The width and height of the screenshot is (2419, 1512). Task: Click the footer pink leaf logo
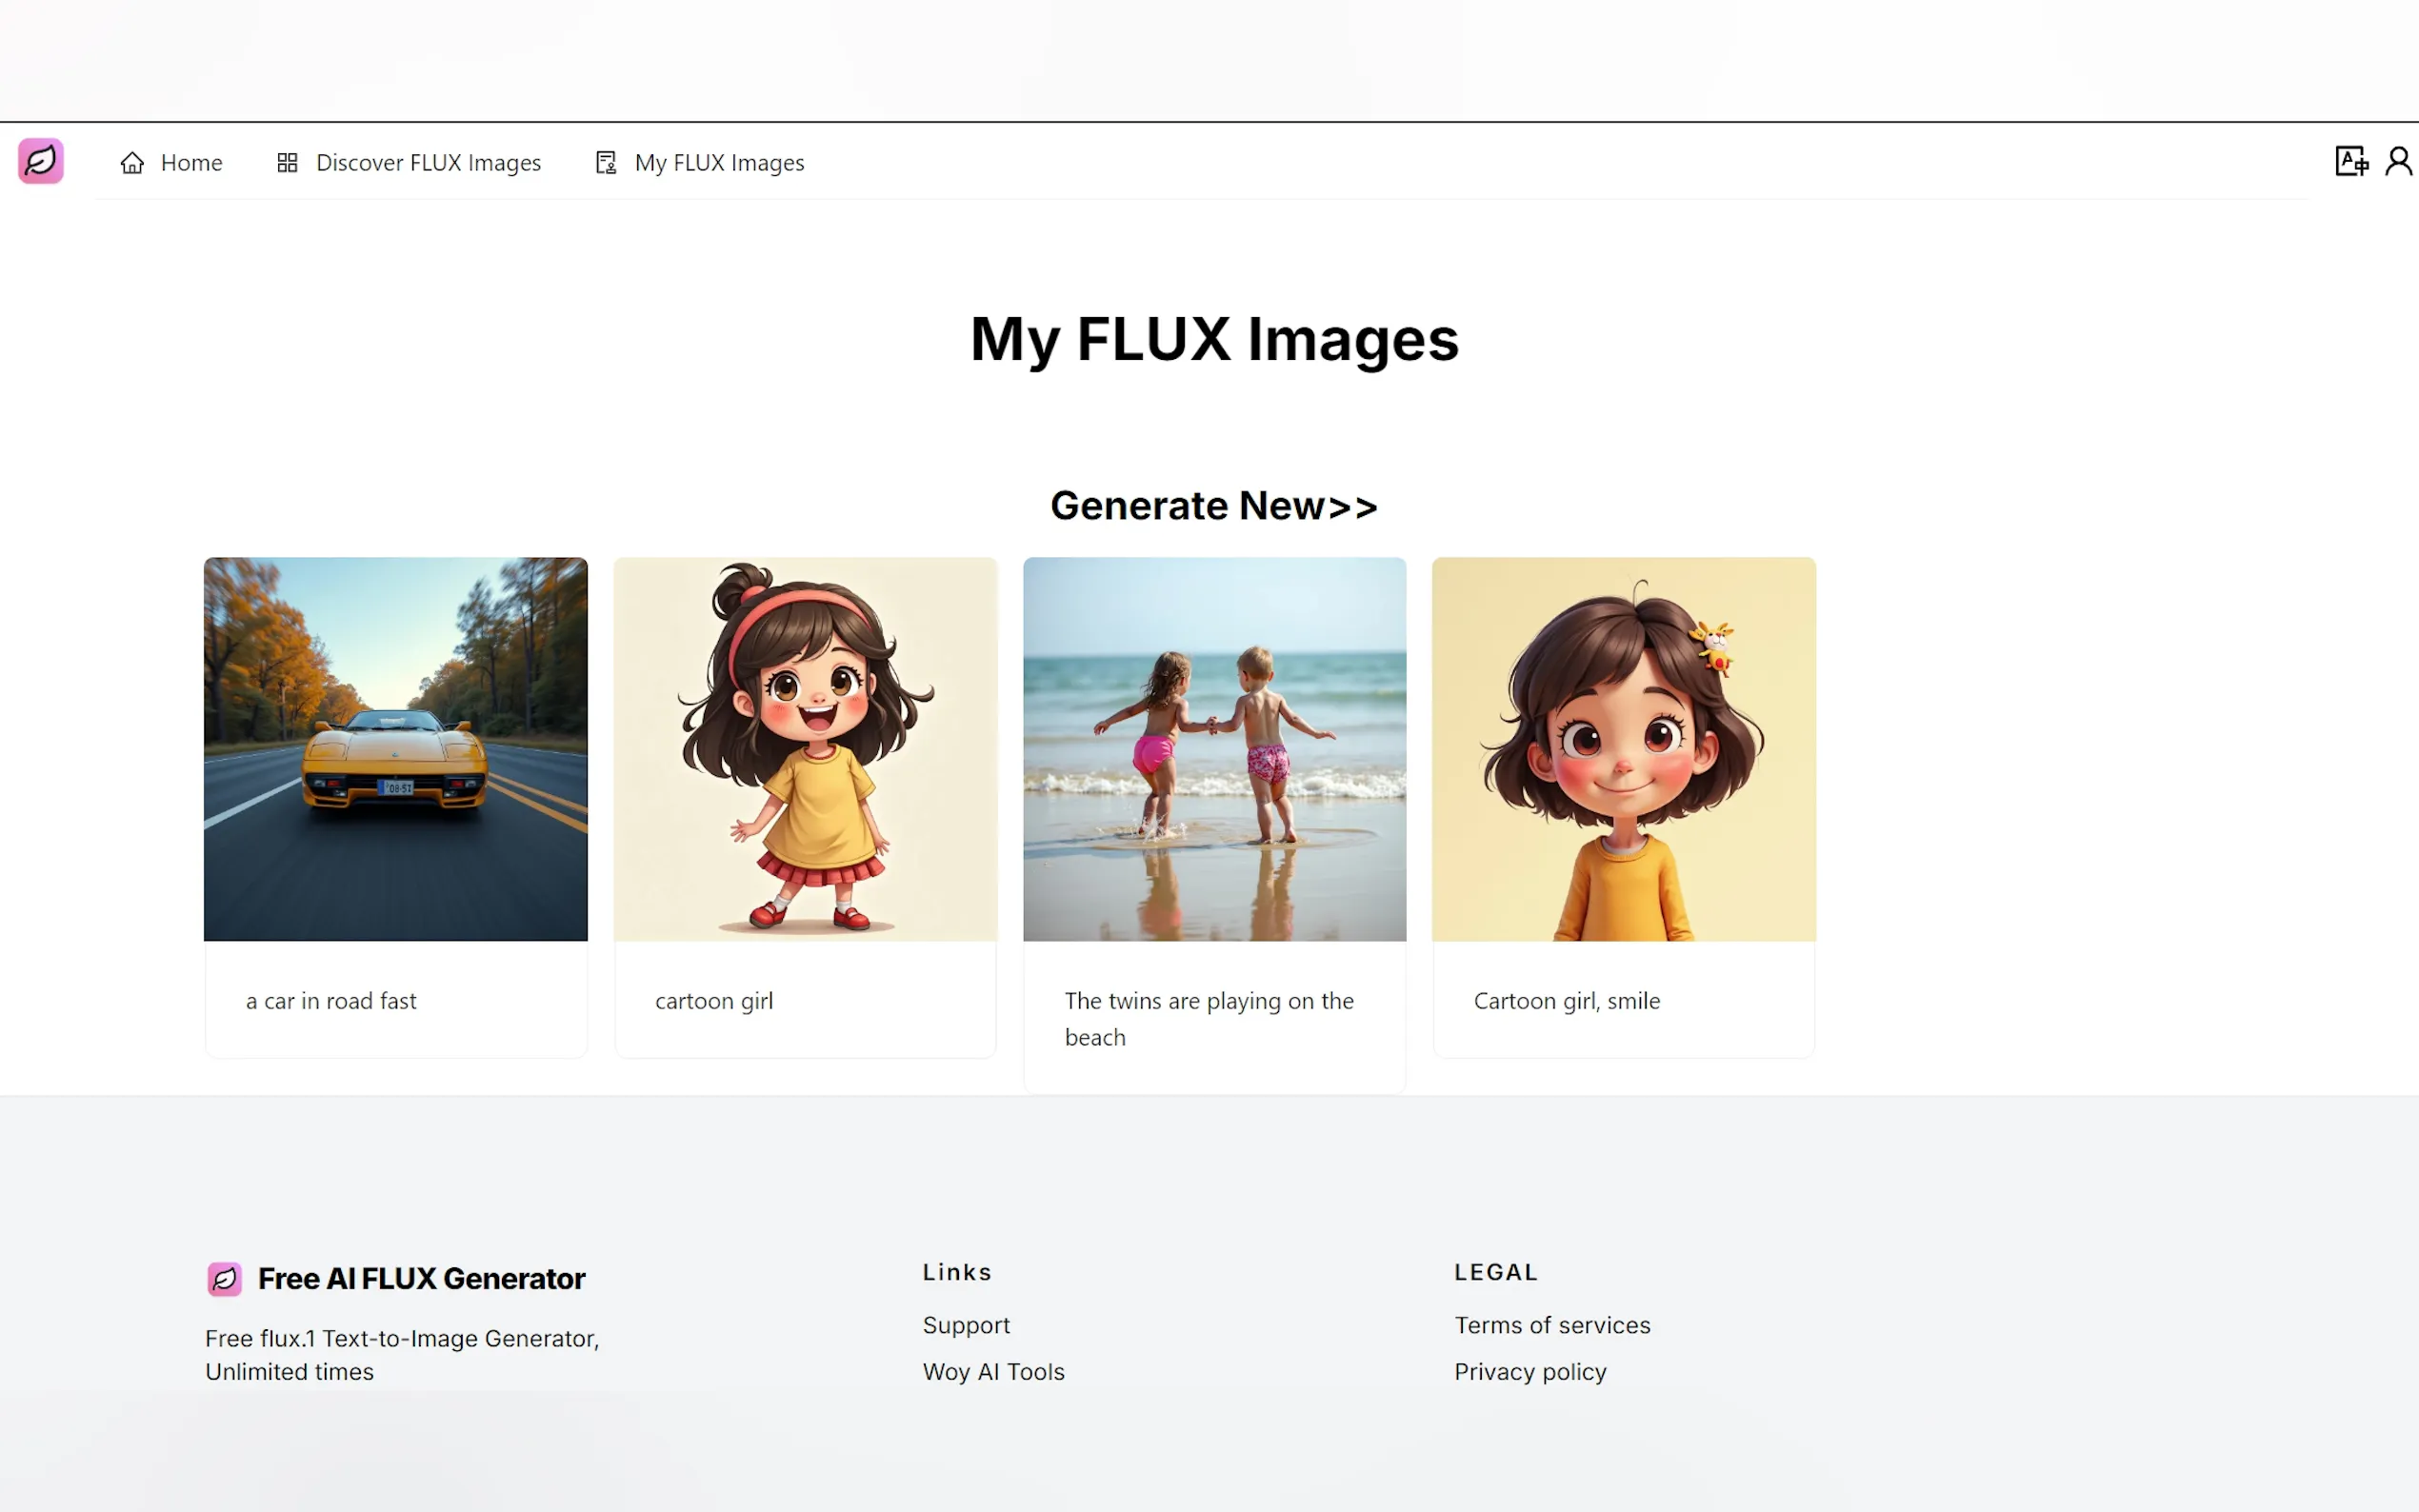[x=224, y=1279]
